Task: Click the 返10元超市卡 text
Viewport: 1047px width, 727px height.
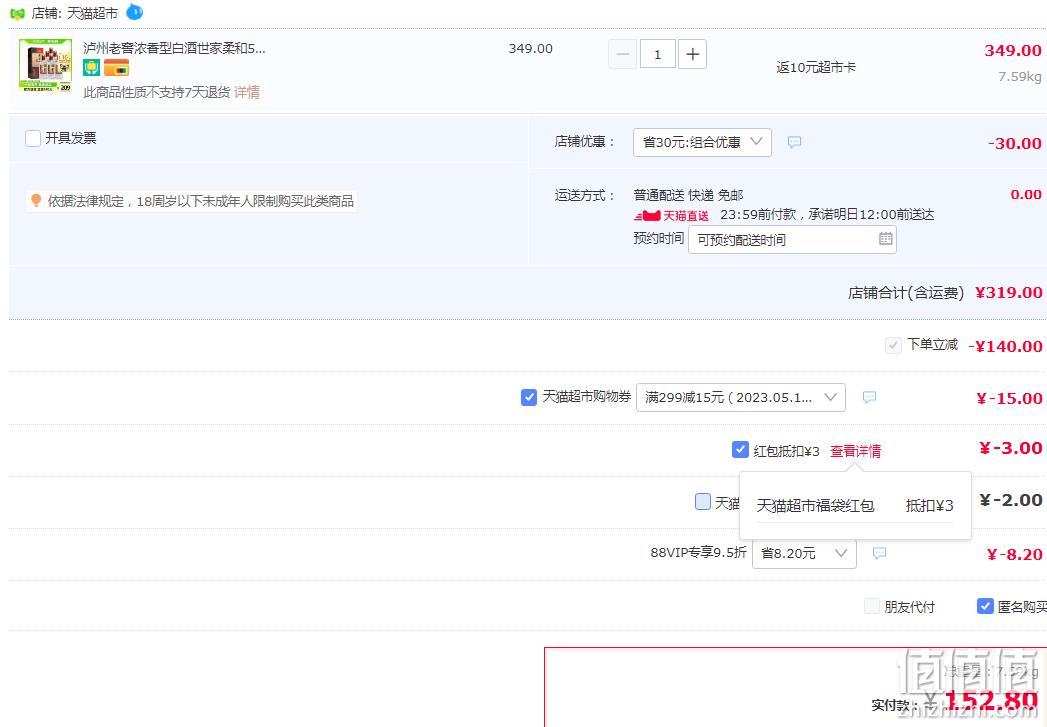Action: (x=816, y=67)
